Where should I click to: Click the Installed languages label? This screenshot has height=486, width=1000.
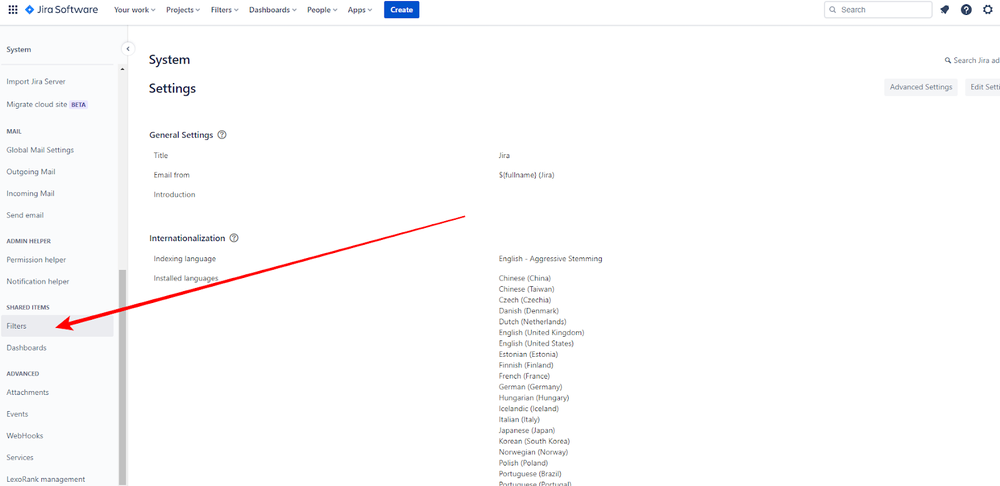click(x=186, y=278)
